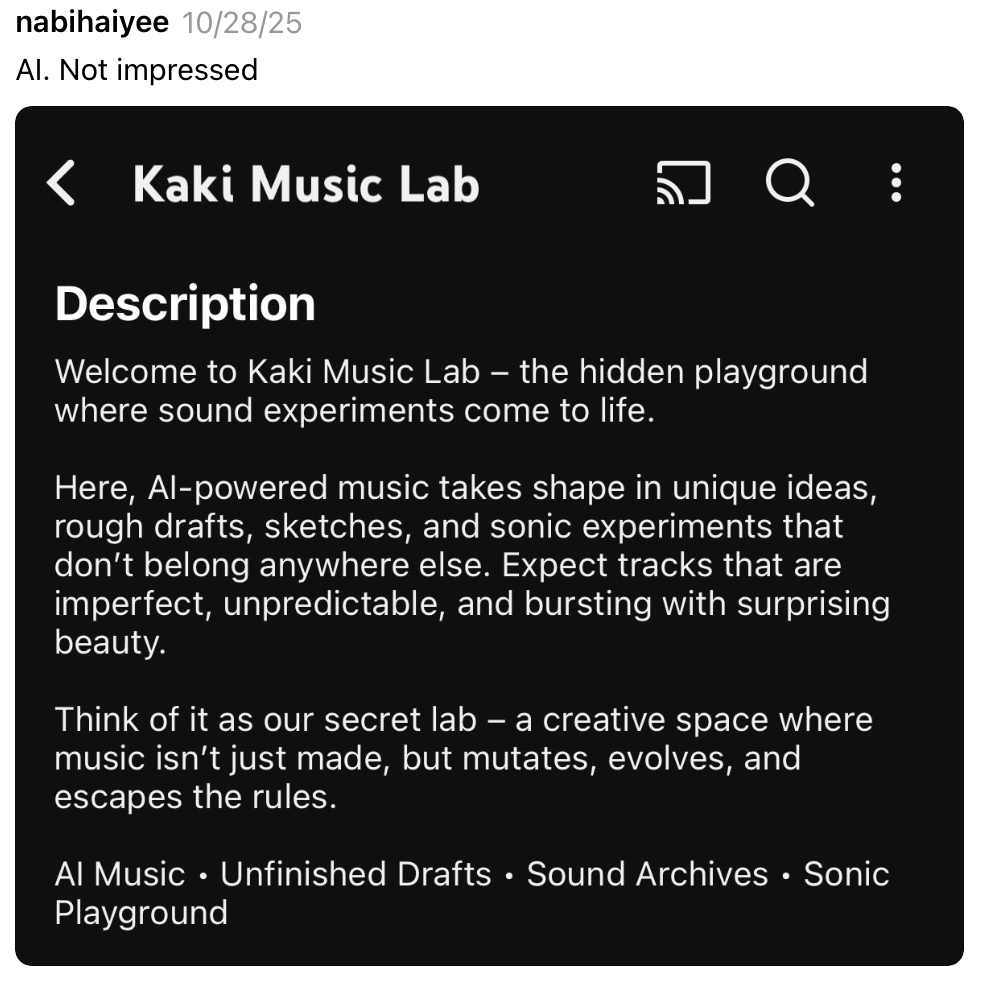Tap the back arrow beside Kaki Music Lab

pyautogui.click(x=62, y=184)
